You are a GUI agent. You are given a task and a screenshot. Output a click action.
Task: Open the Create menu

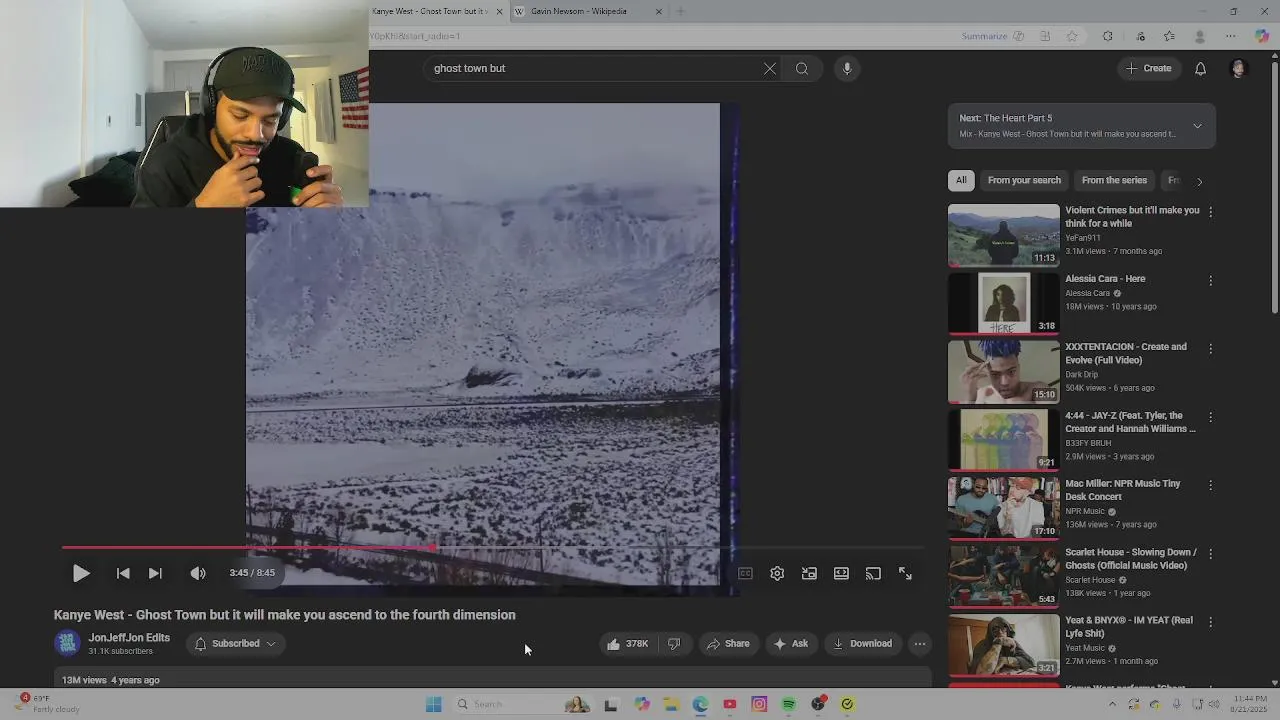(x=1148, y=68)
